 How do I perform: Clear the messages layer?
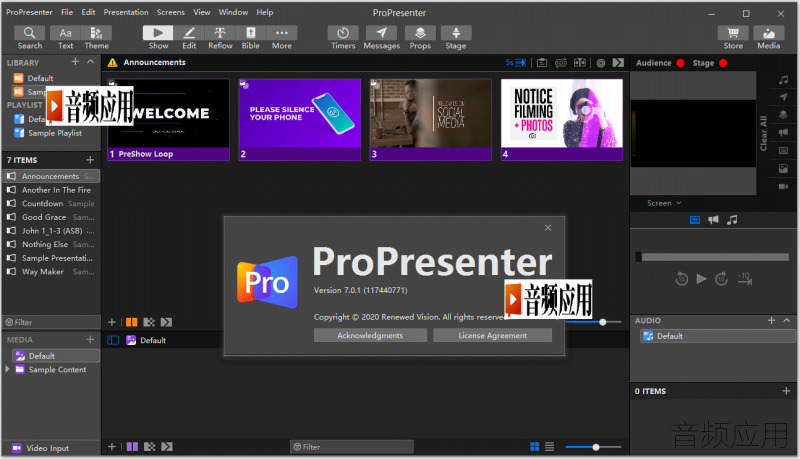[783, 97]
